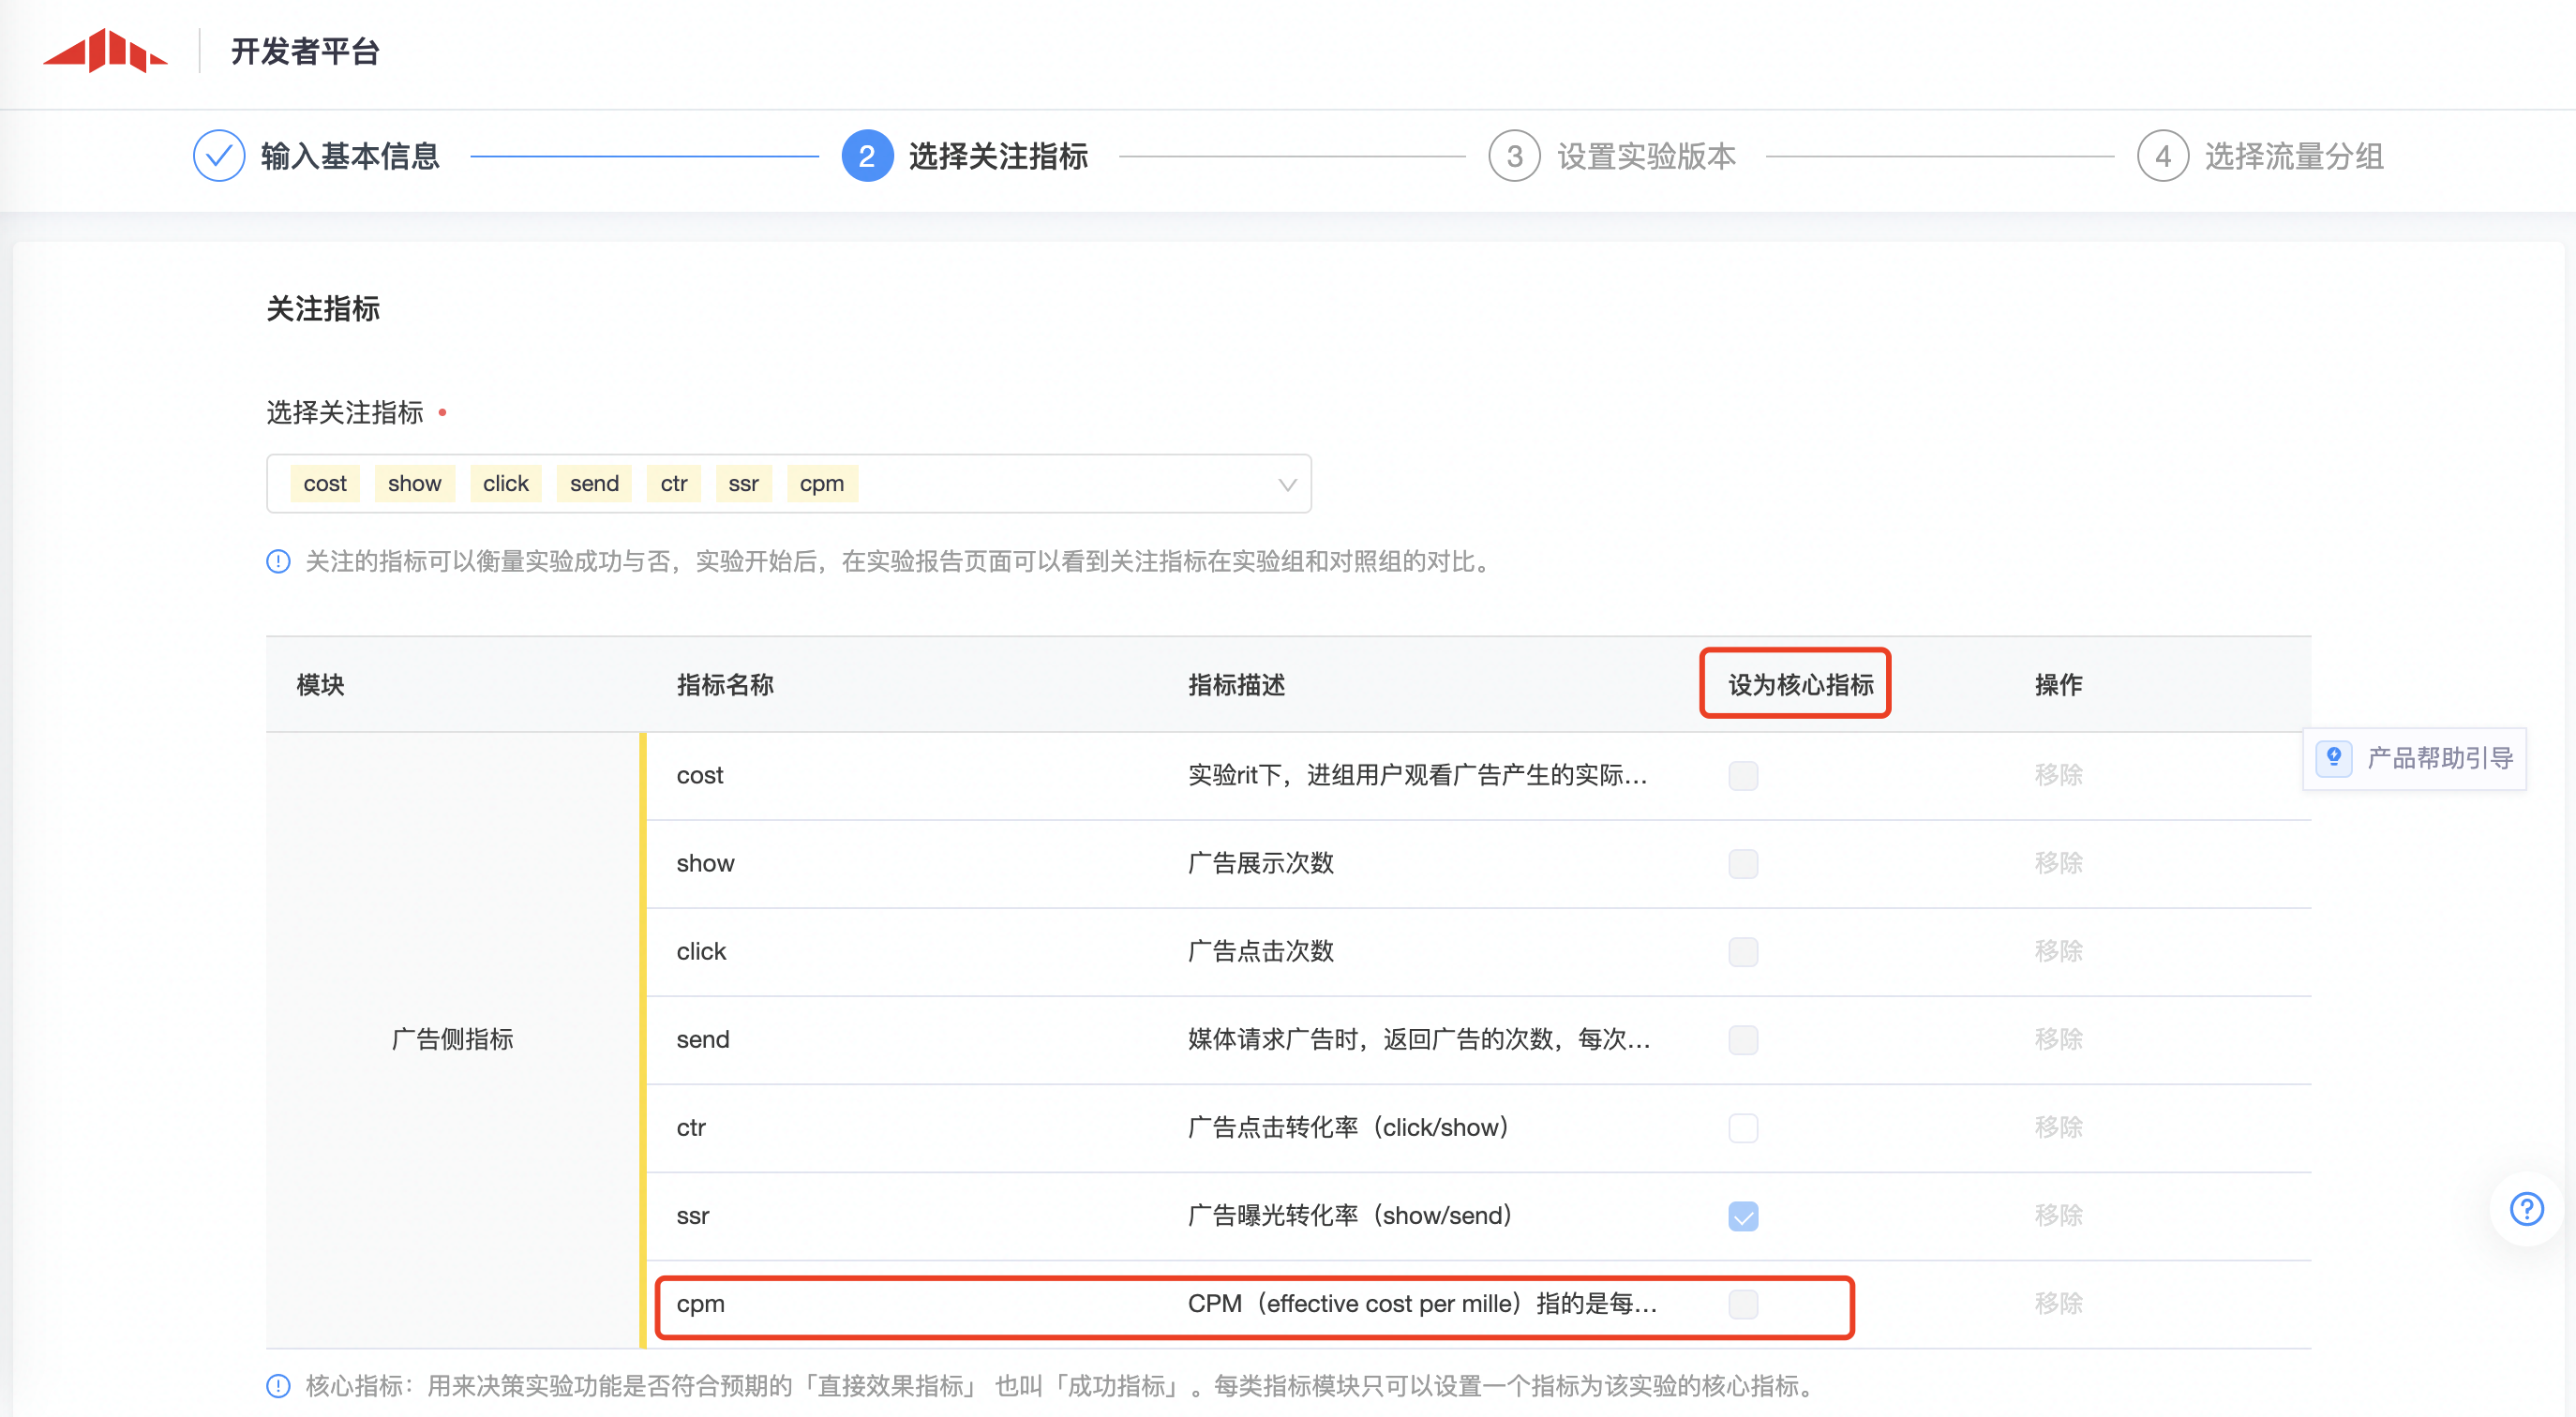The width and height of the screenshot is (2576, 1417).
Task: Remove the send metric row via 移除
Action: [2058, 1039]
